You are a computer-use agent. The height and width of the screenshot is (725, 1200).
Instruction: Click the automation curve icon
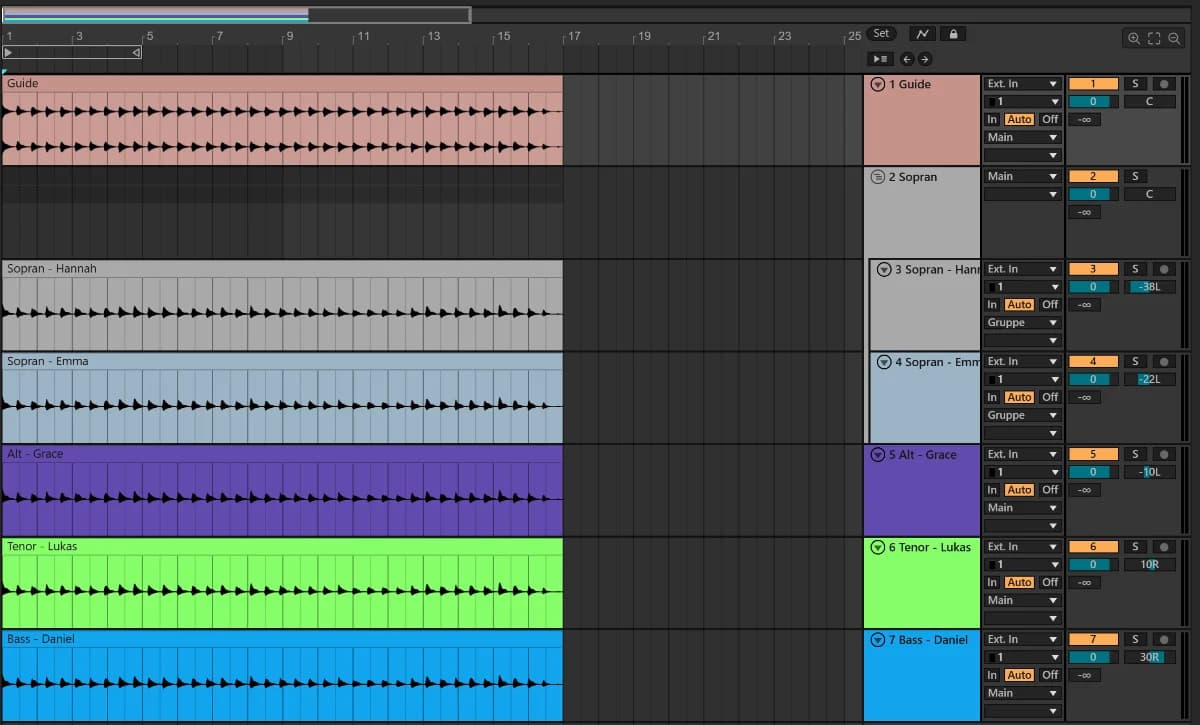(x=922, y=34)
